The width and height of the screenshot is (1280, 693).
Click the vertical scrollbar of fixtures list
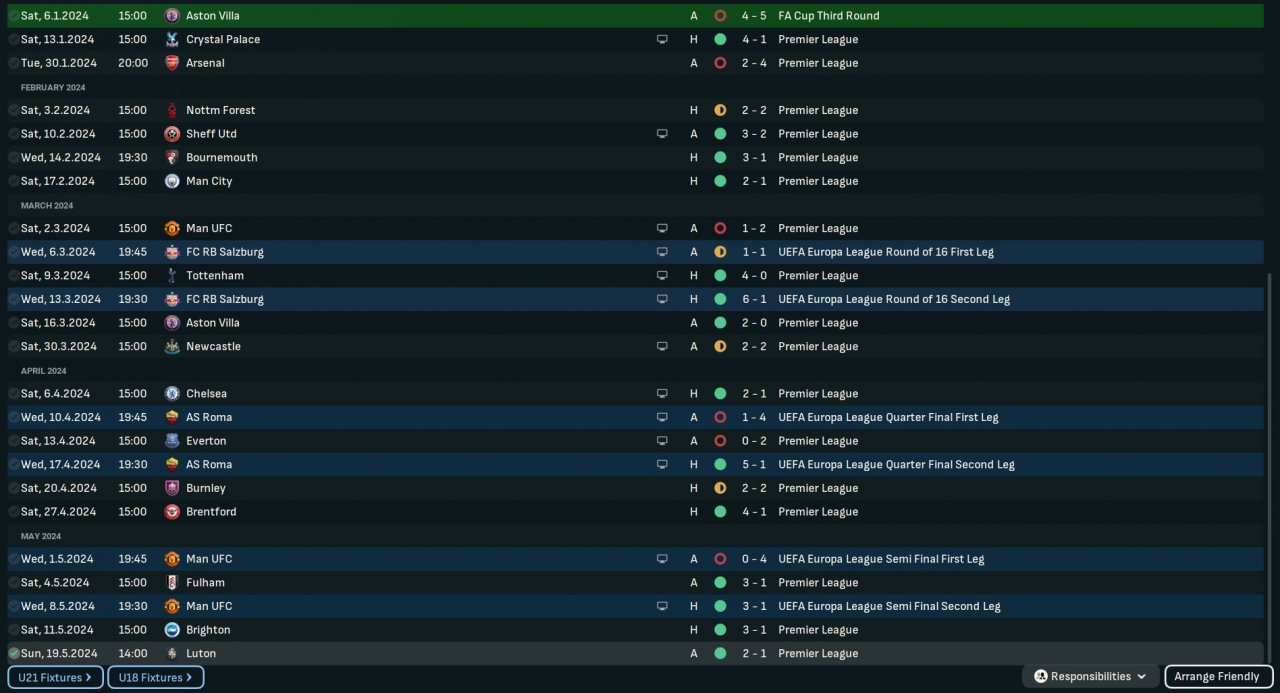tap(1270, 460)
